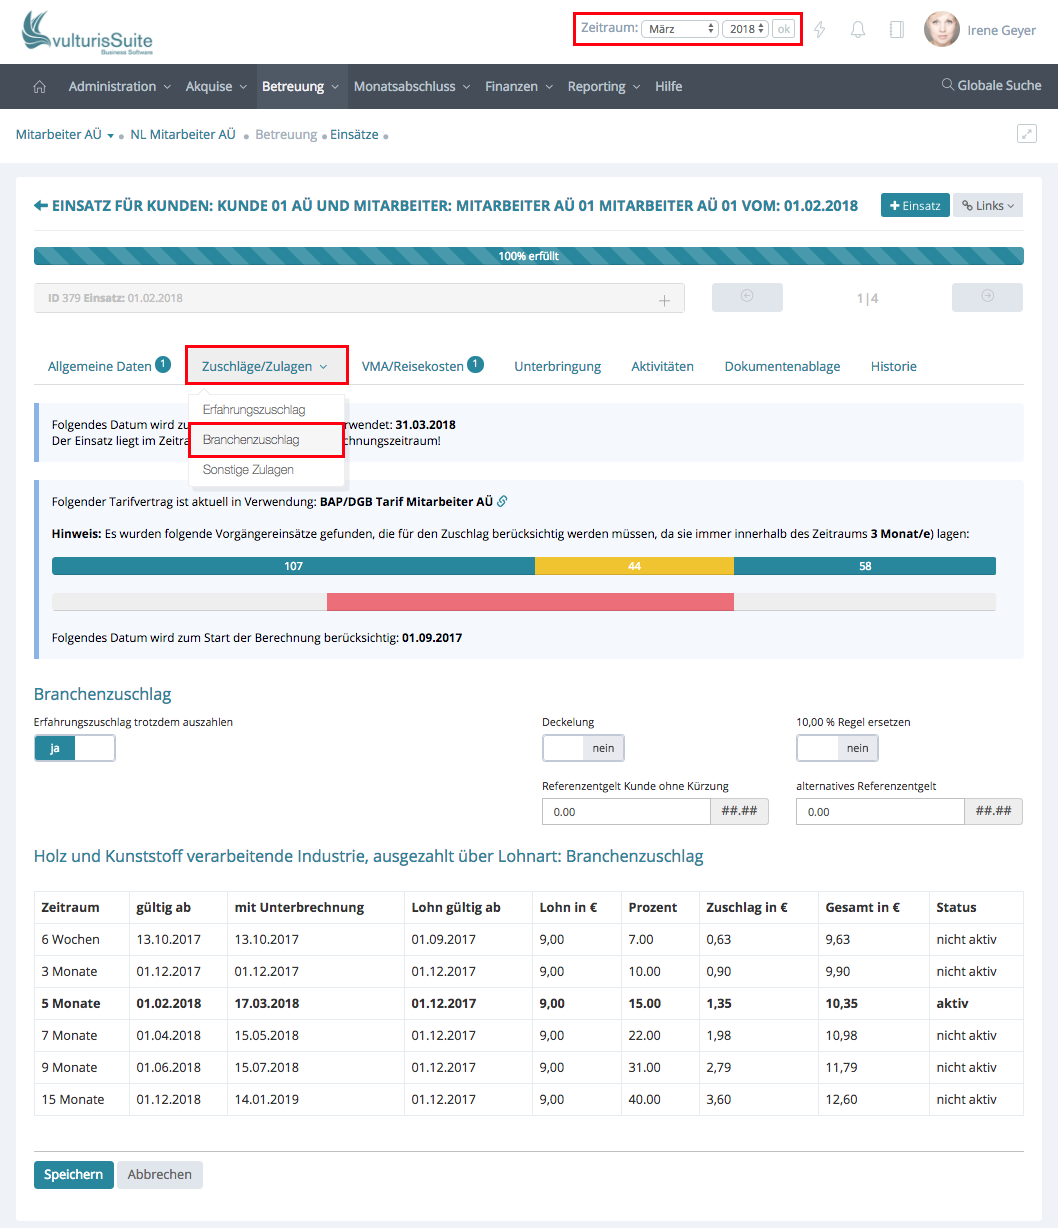Switch to the Unterbringung tab
1058x1228 pixels.
(557, 366)
